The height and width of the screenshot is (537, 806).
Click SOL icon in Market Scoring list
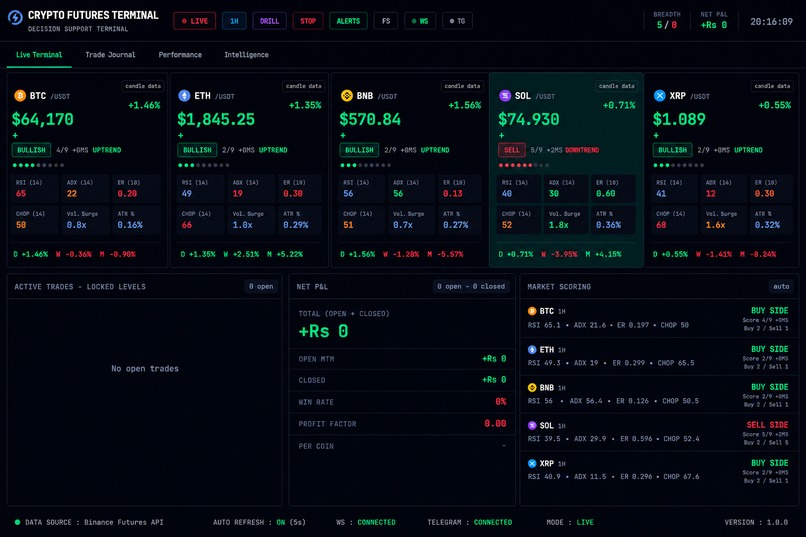tap(532, 425)
